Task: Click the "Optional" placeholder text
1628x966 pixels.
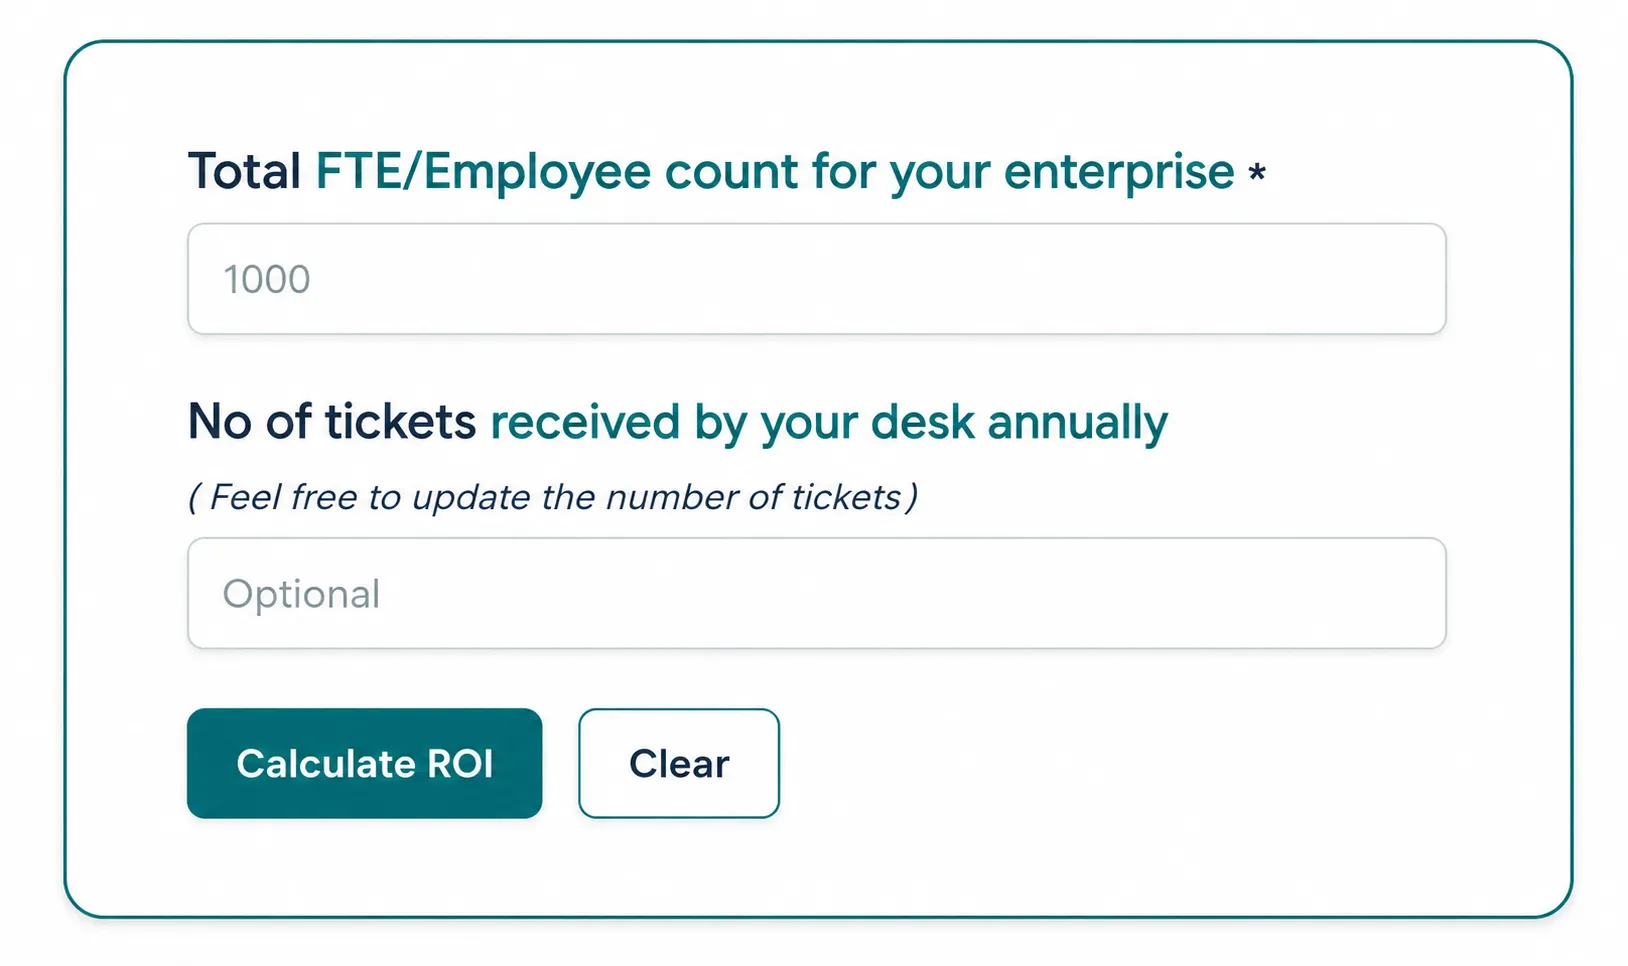Action: pyautogui.click(x=301, y=595)
